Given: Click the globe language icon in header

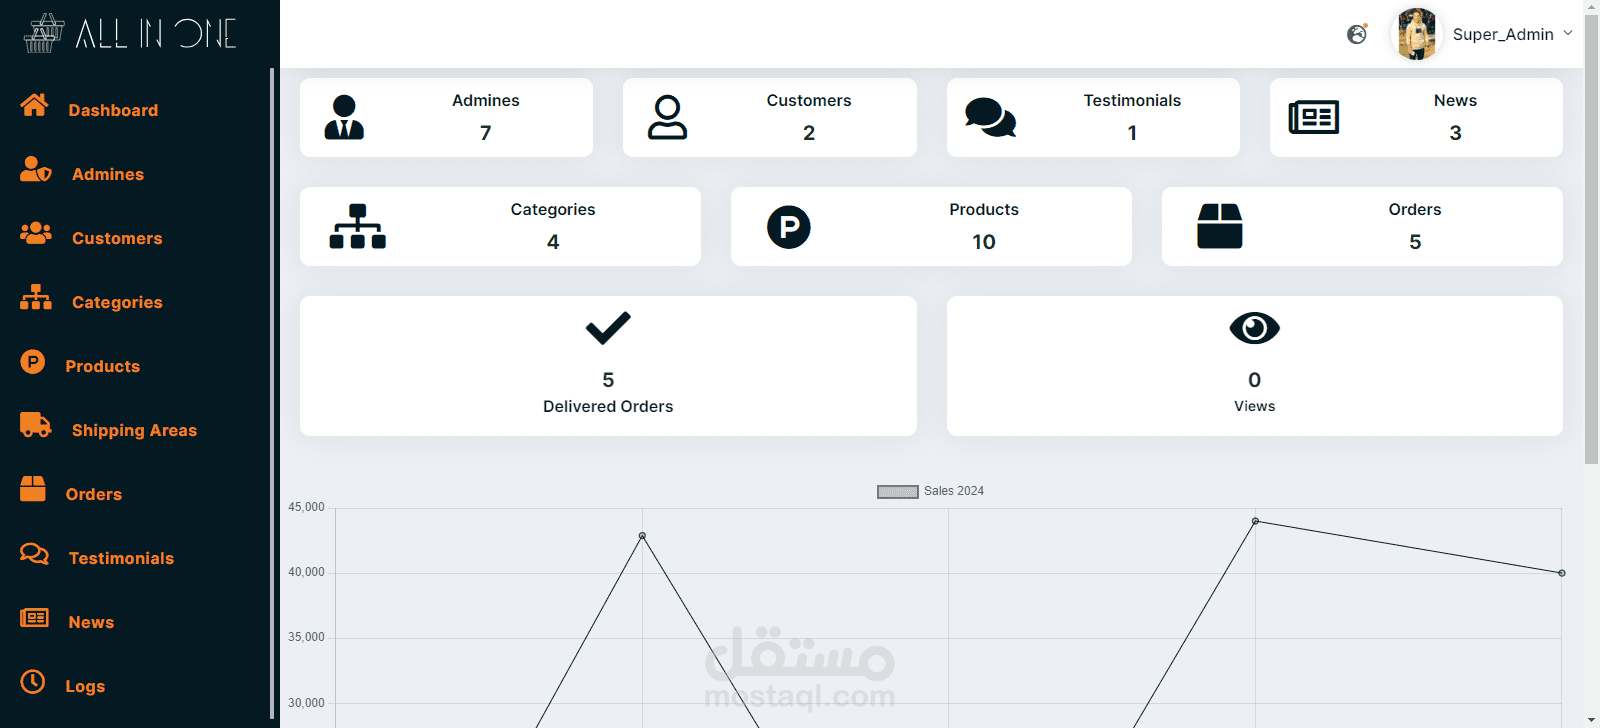Looking at the screenshot, I should point(1357,34).
